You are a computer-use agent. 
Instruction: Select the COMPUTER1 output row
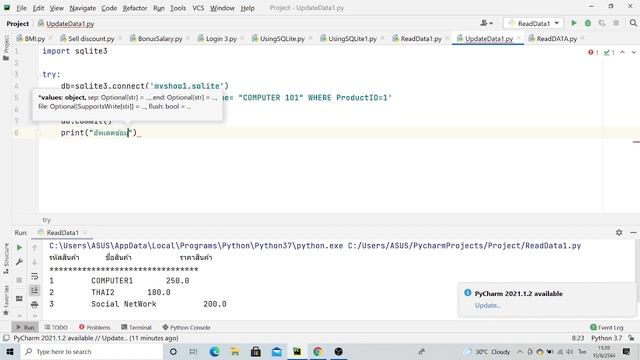pyautogui.click(x=119, y=280)
